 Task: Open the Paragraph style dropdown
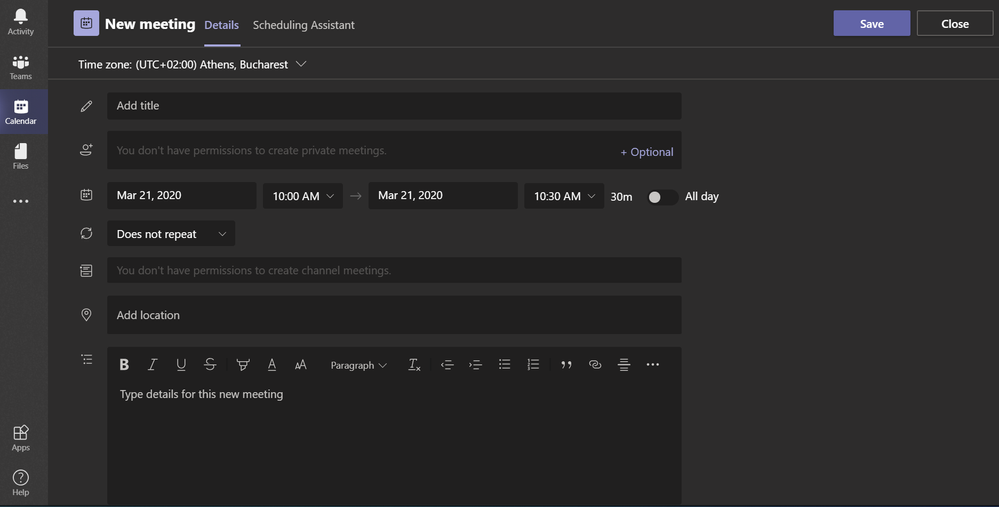click(x=358, y=365)
